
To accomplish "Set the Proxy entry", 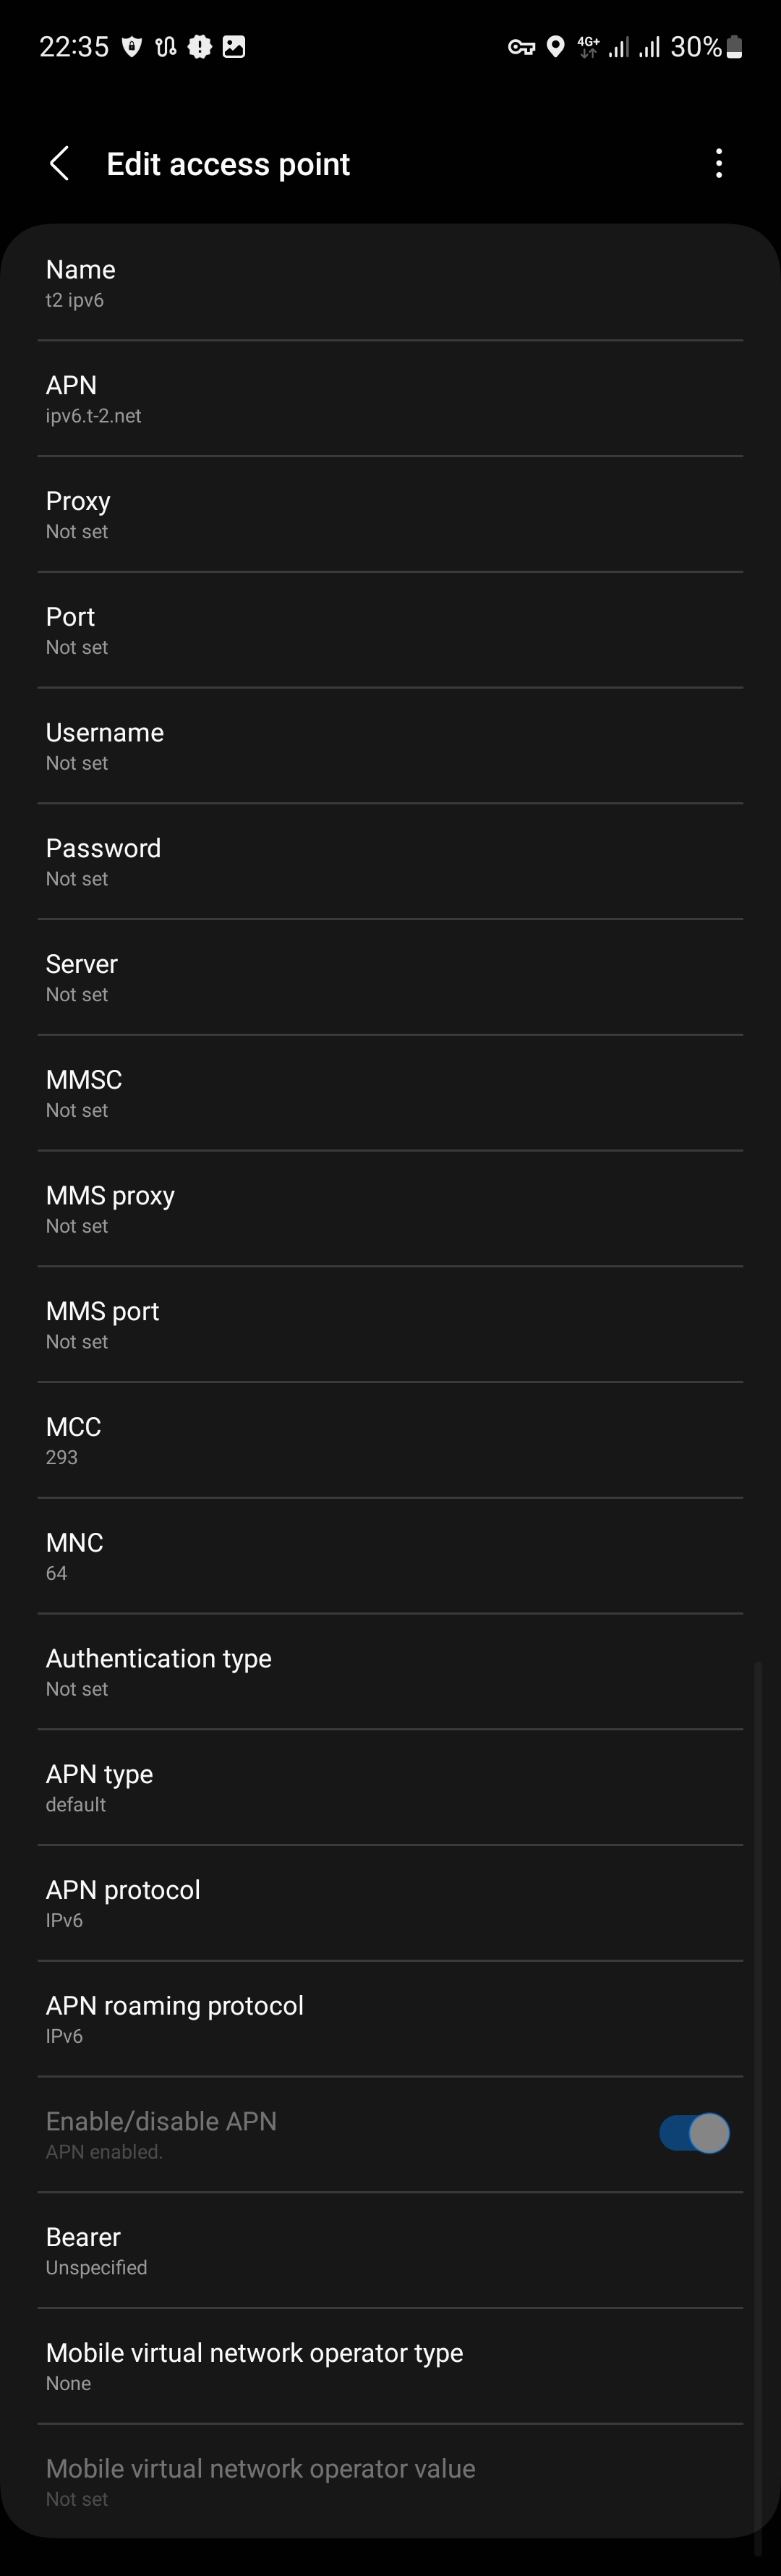I will [390, 515].
